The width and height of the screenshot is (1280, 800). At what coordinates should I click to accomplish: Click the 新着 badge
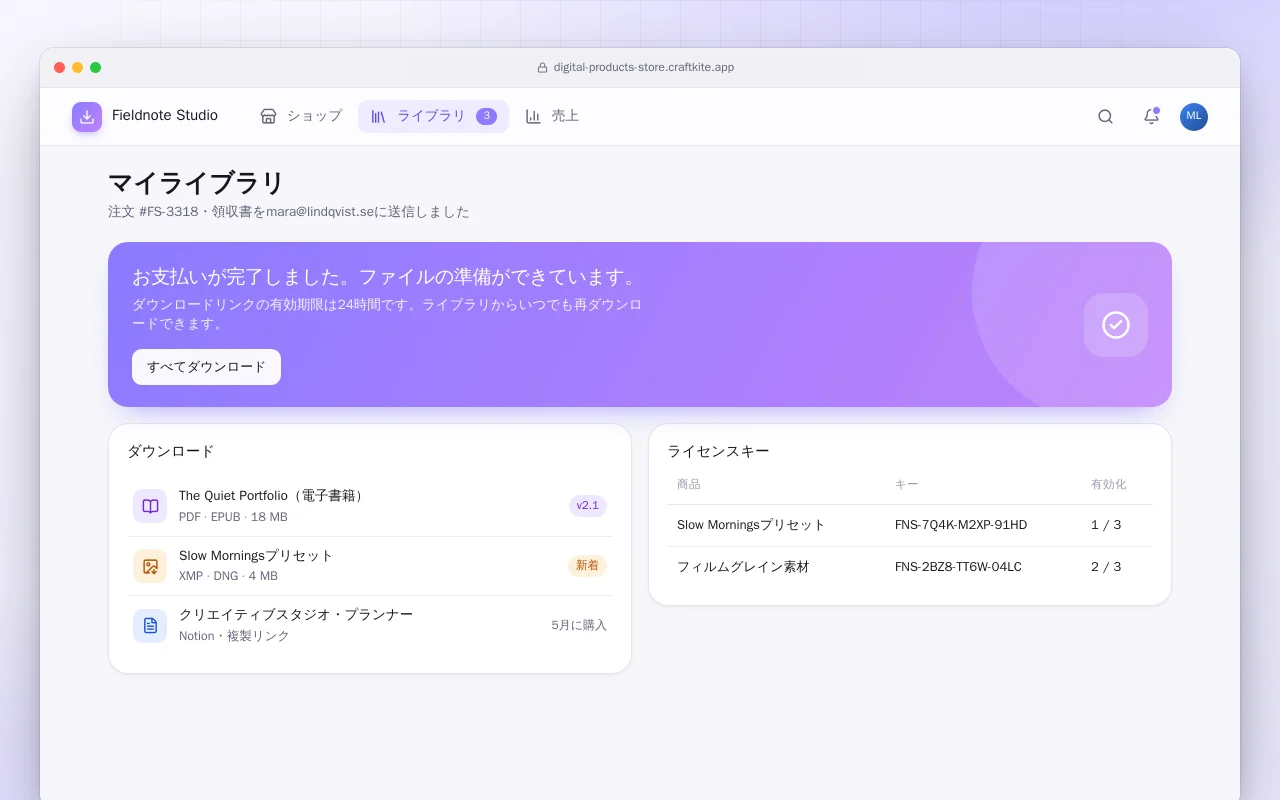(588, 566)
